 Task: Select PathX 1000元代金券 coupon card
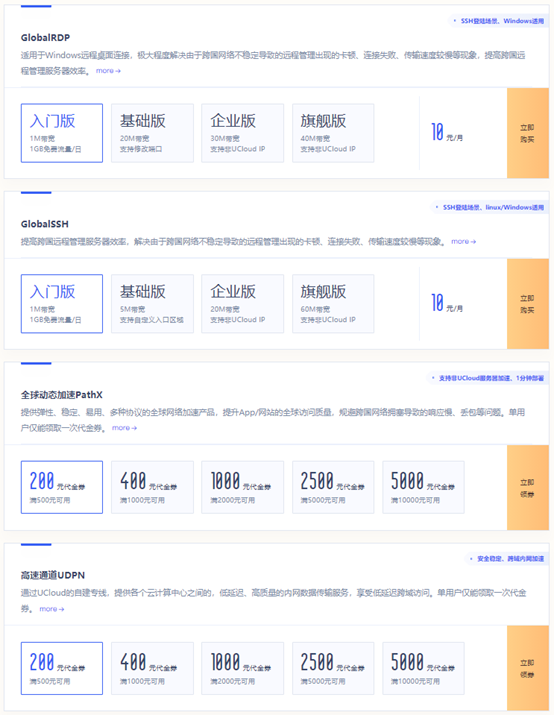(243, 487)
